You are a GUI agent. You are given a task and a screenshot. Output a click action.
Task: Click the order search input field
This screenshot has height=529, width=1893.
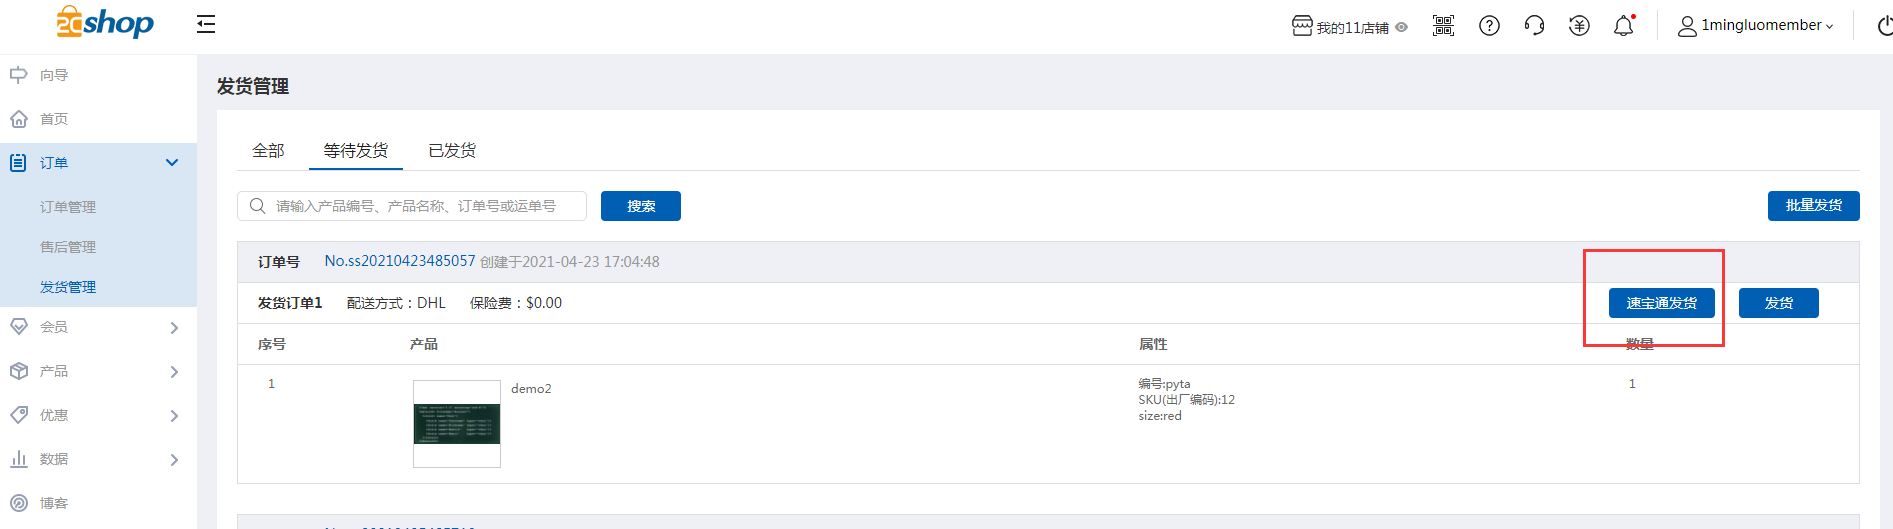[420, 206]
